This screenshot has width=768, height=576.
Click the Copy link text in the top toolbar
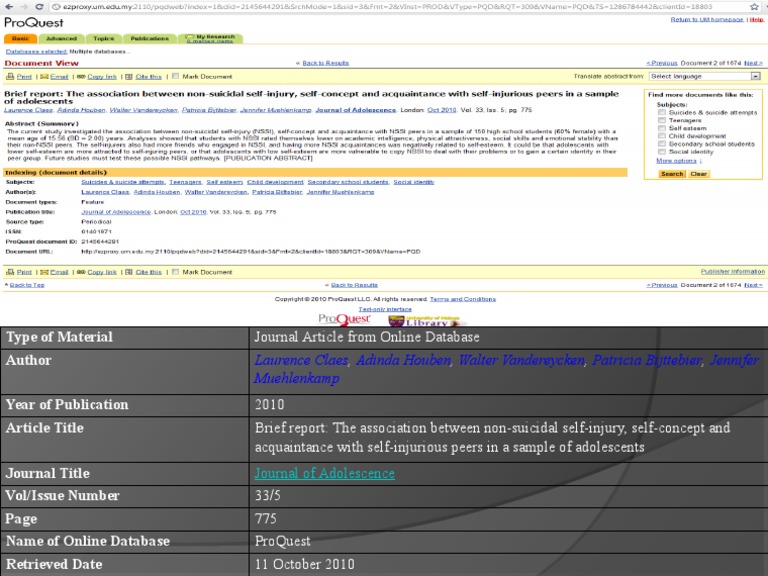(x=102, y=77)
